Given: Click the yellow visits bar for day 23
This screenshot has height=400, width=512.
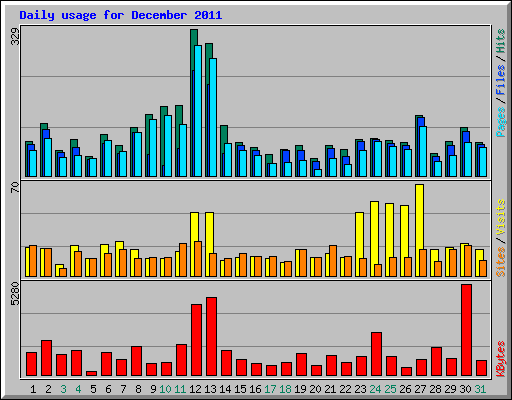Looking at the screenshot, I should [x=360, y=235].
